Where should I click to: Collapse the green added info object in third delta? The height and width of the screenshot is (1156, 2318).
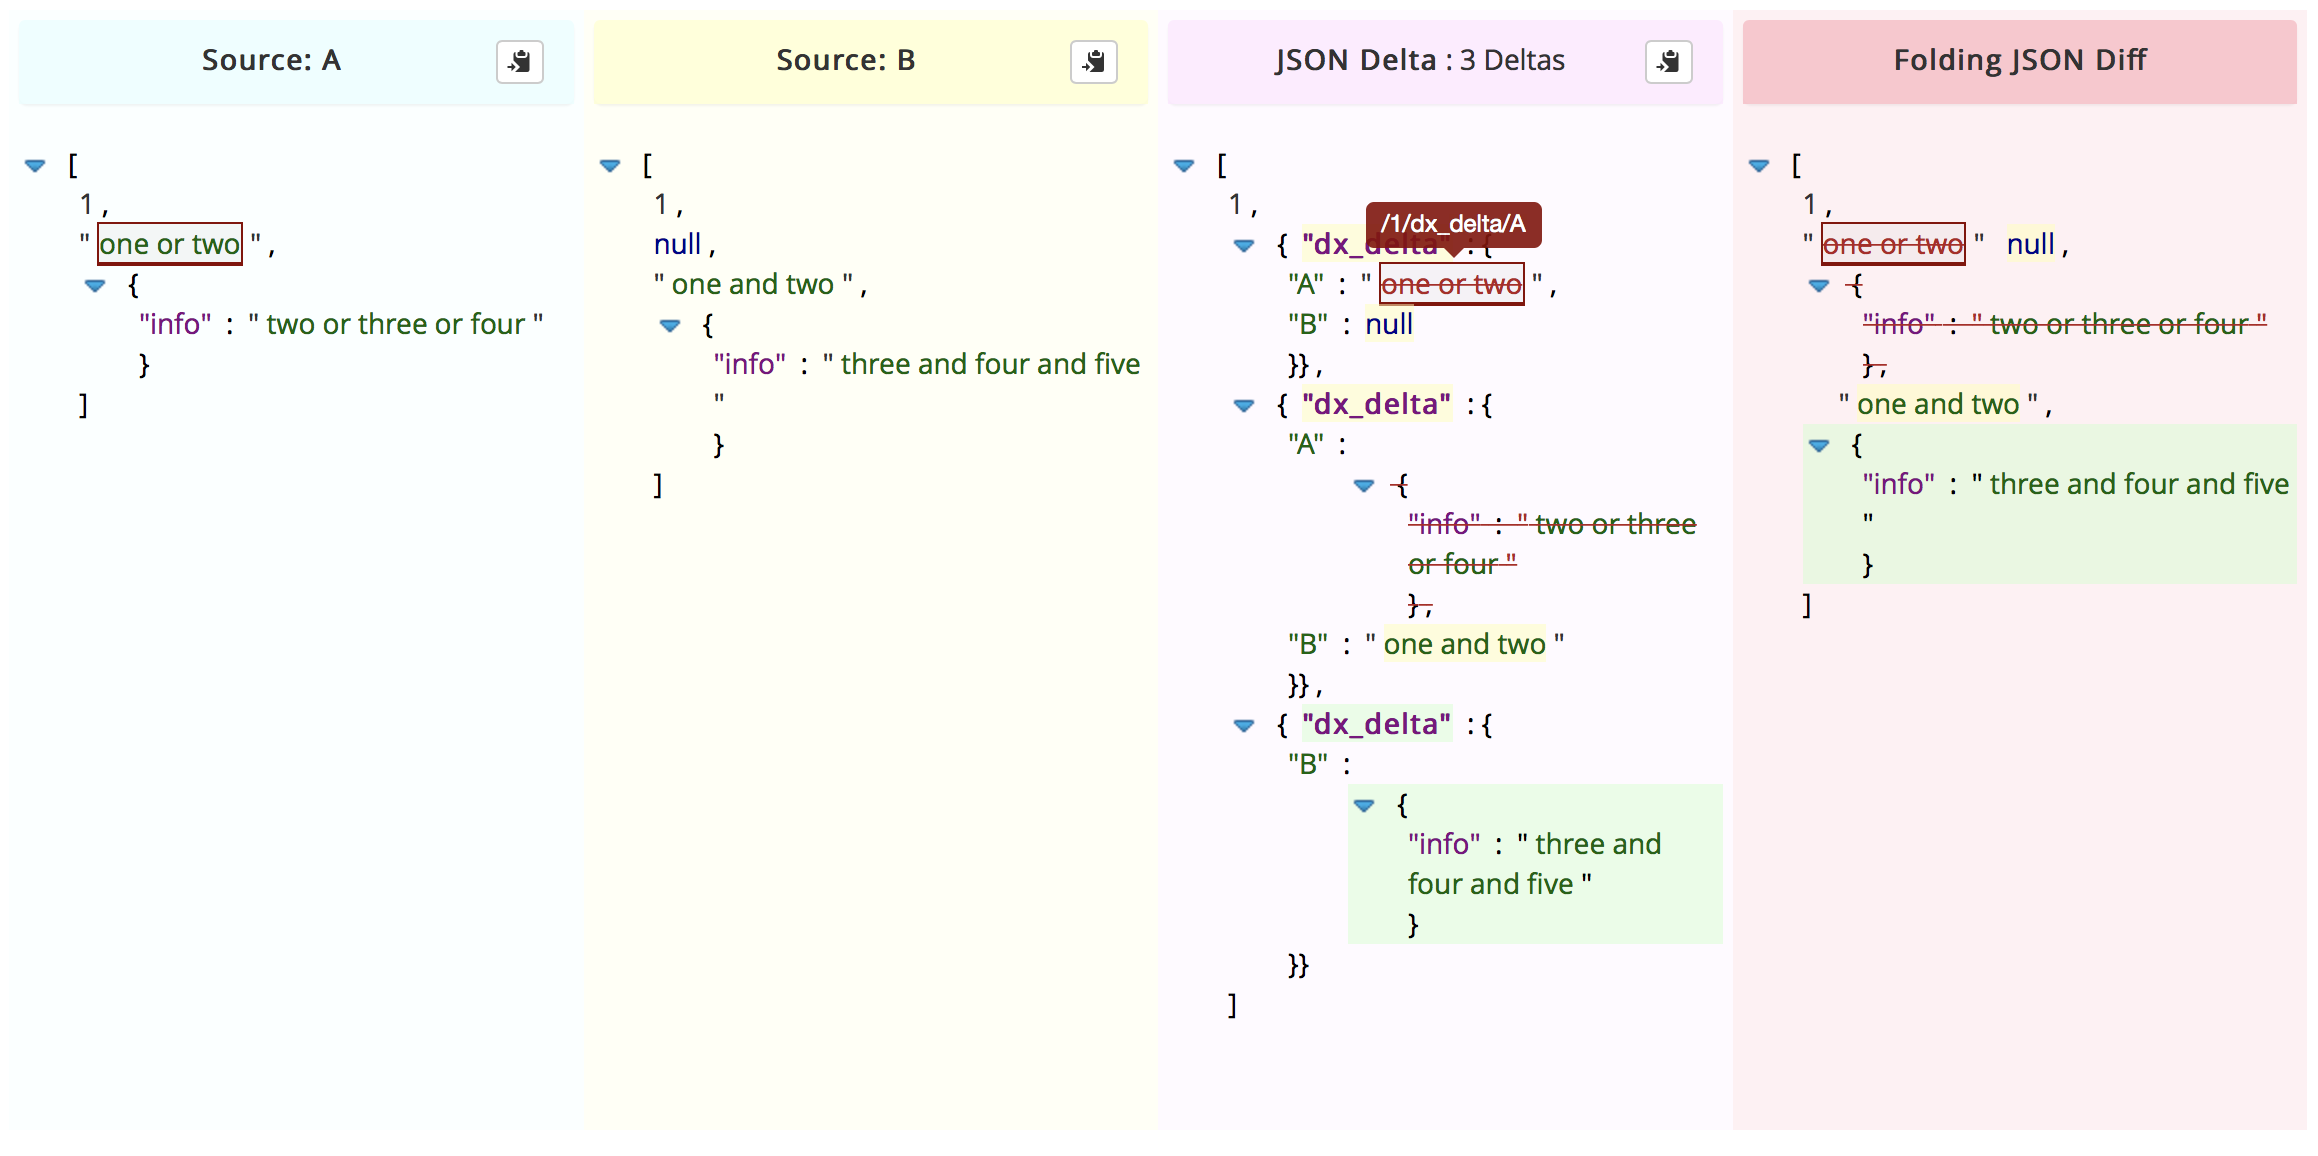(x=1365, y=804)
